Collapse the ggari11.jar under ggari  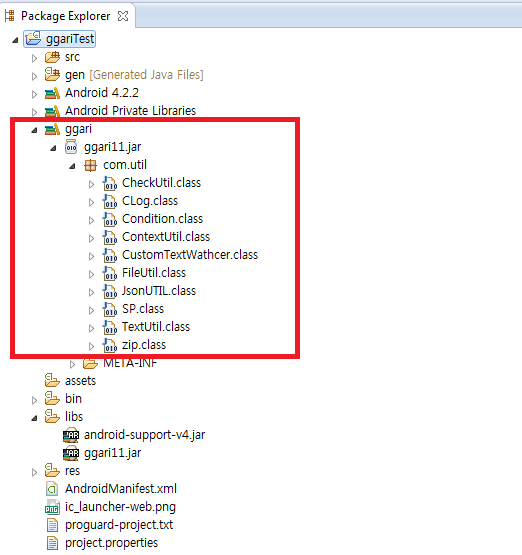53,149
